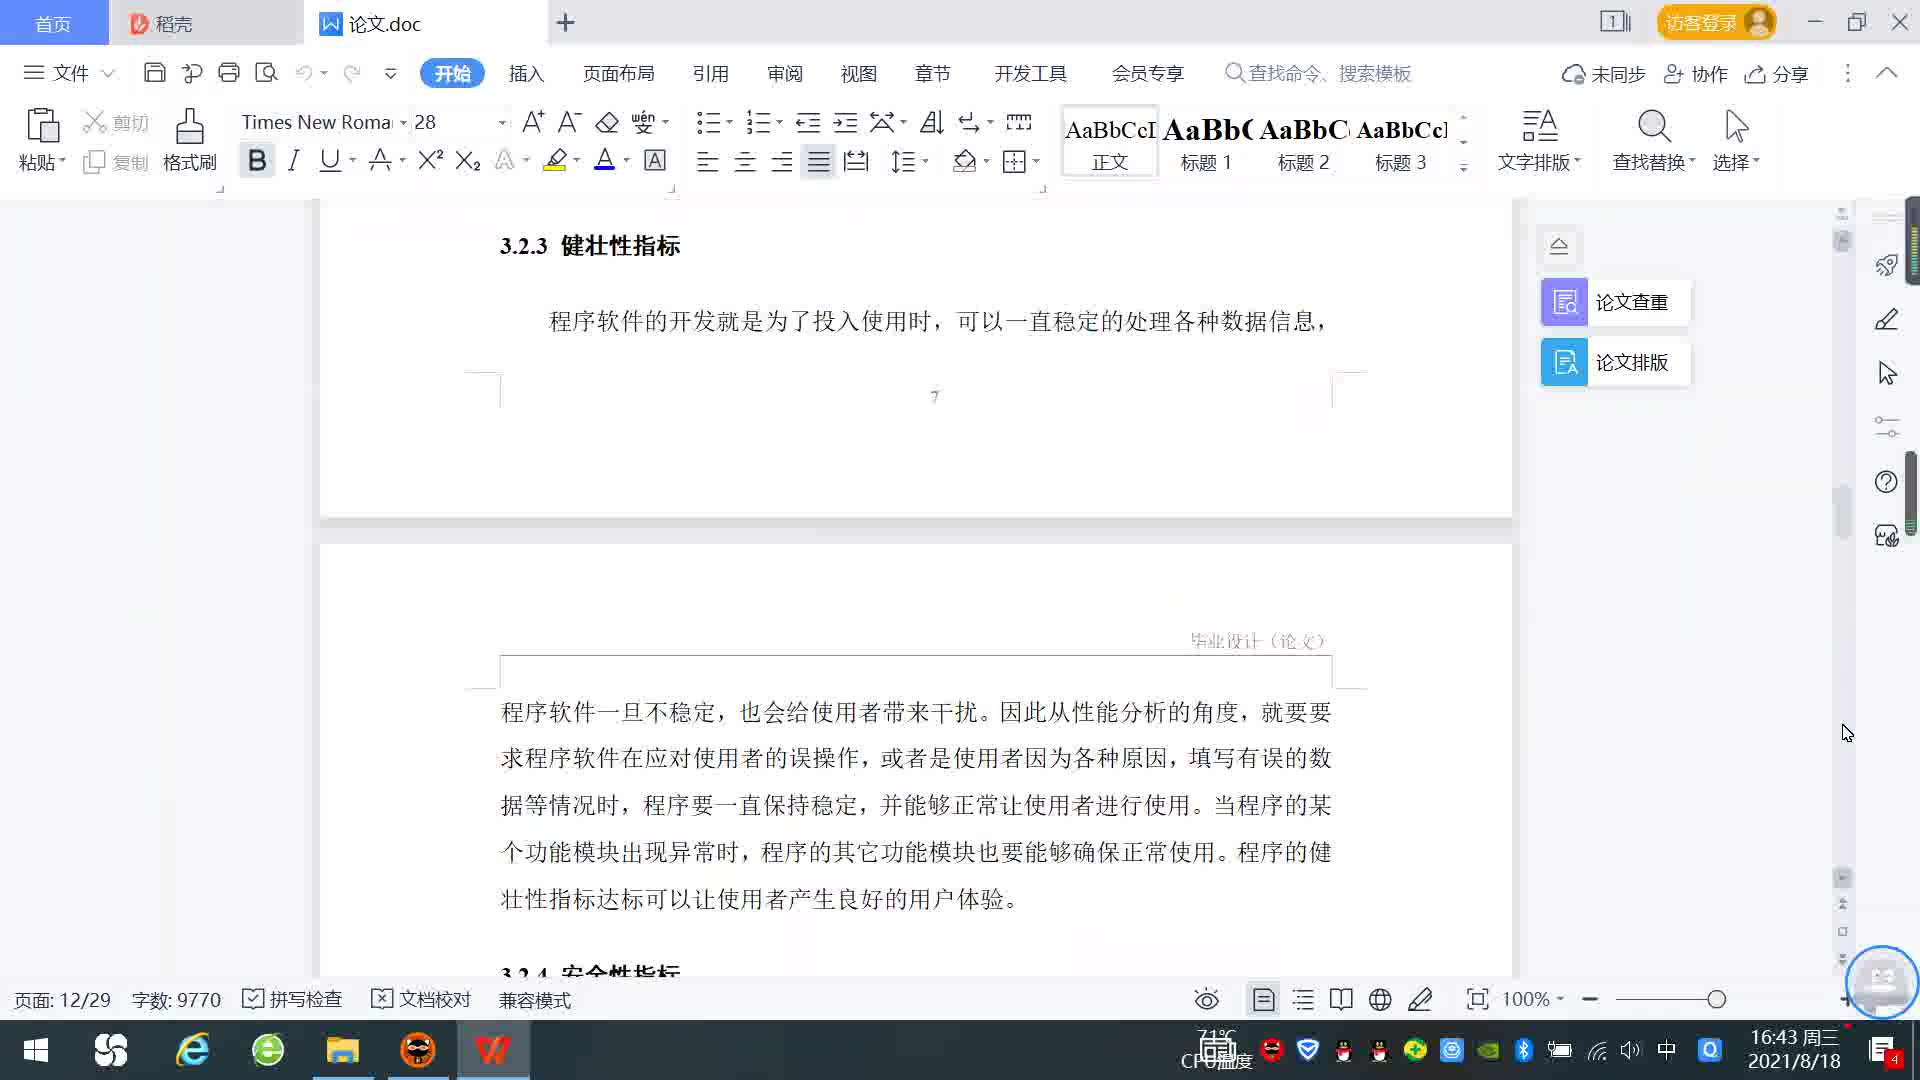Open the Times New Roman font dropdown

[x=403, y=123]
